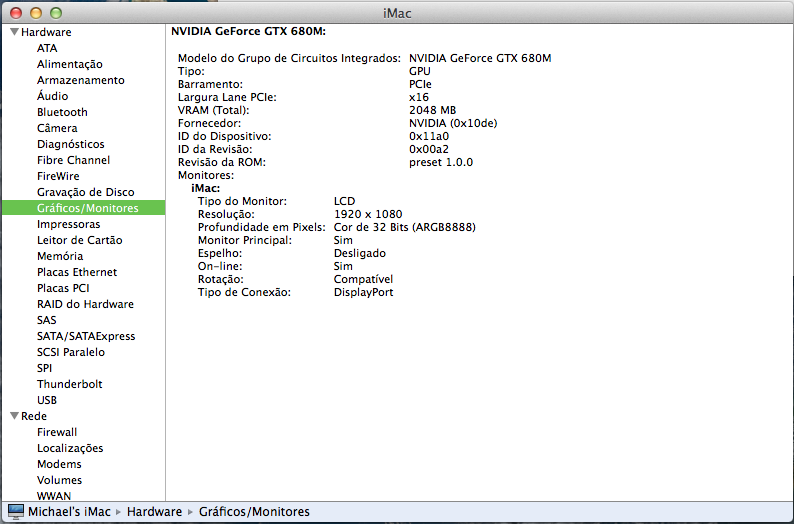Click Gráficos/Monitores breadcrumb in path bar
794x524 pixels.
click(254, 511)
